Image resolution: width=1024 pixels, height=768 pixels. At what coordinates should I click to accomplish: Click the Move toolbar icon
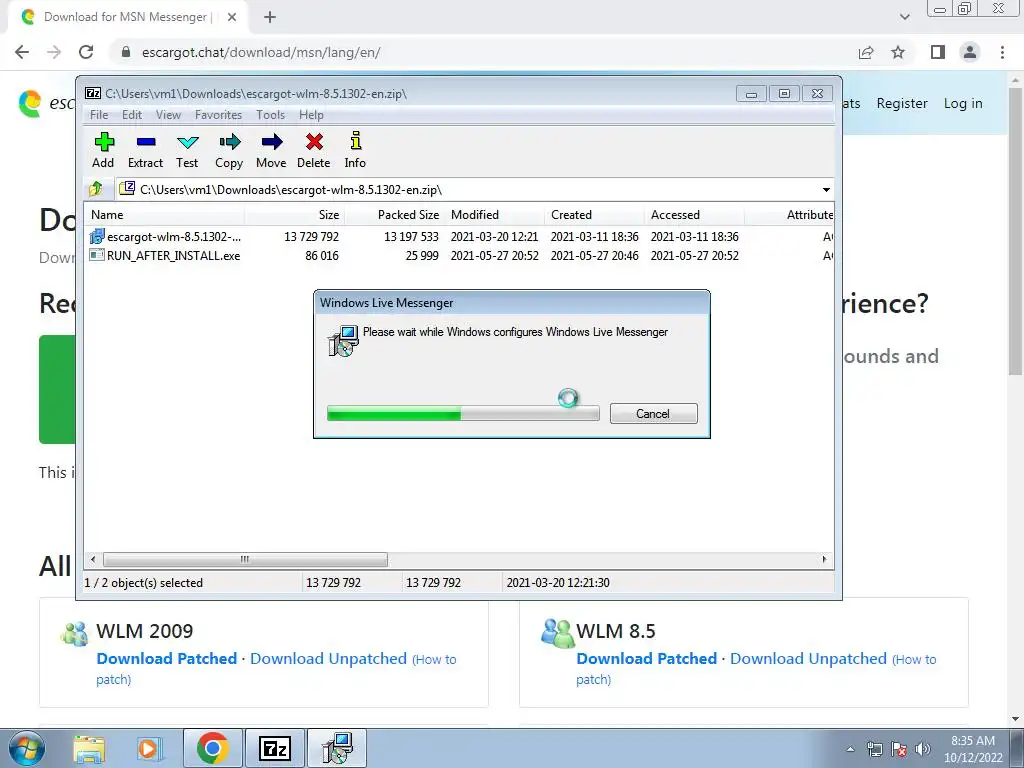[272, 142]
